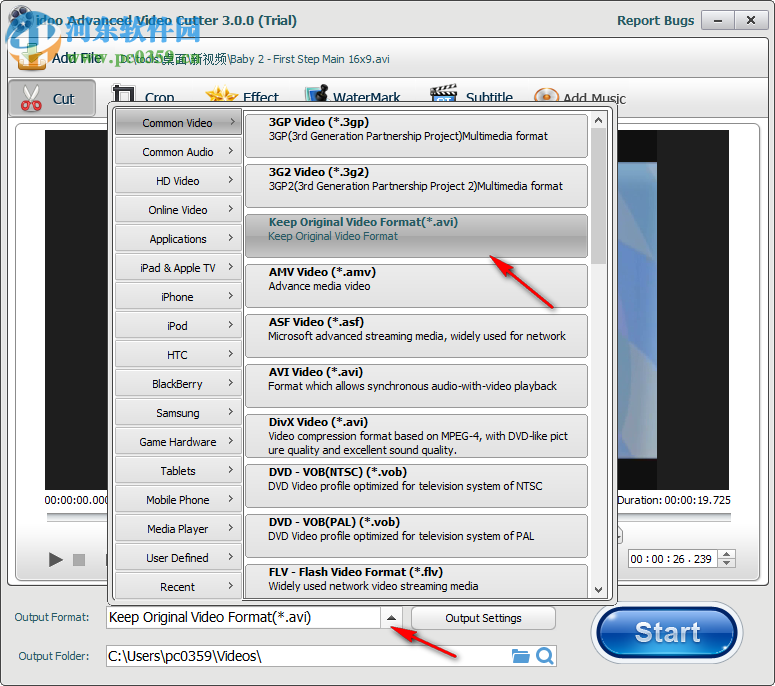
Task: Play the video preview
Action: click(x=55, y=559)
